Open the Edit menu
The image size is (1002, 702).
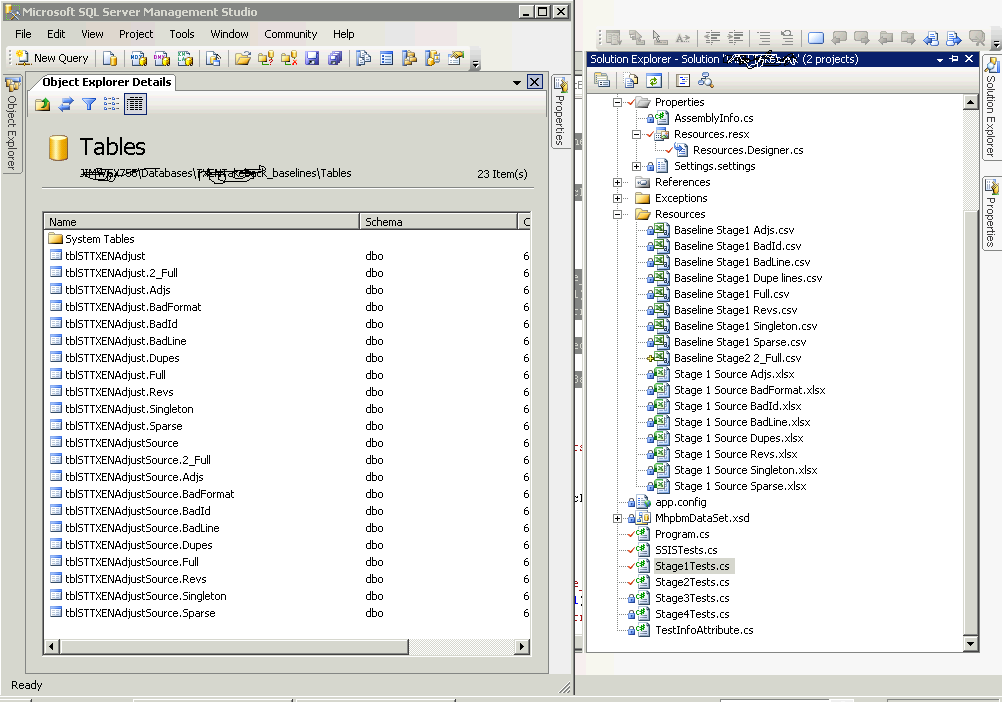click(x=56, y=34)
